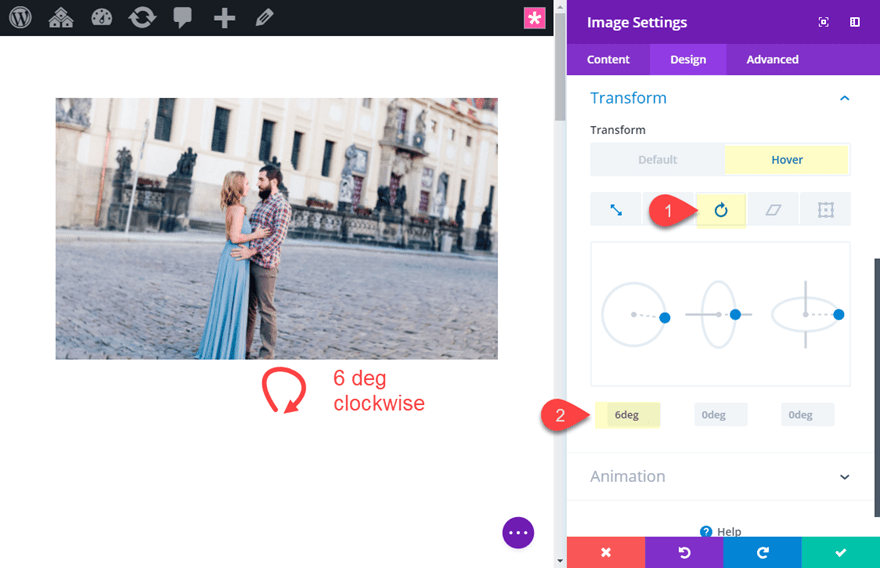Select the Transform Skew icon
This screenshot has width=880, height=568.
click(x=773, y=210)
